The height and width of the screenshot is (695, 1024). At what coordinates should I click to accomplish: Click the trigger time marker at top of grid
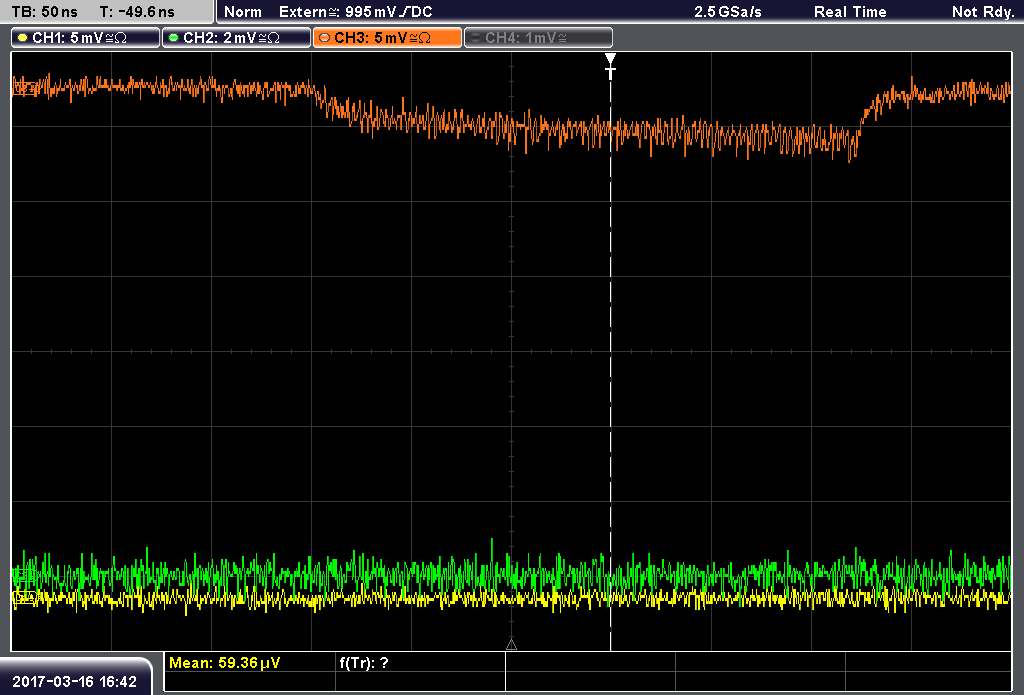click(611, 66)
